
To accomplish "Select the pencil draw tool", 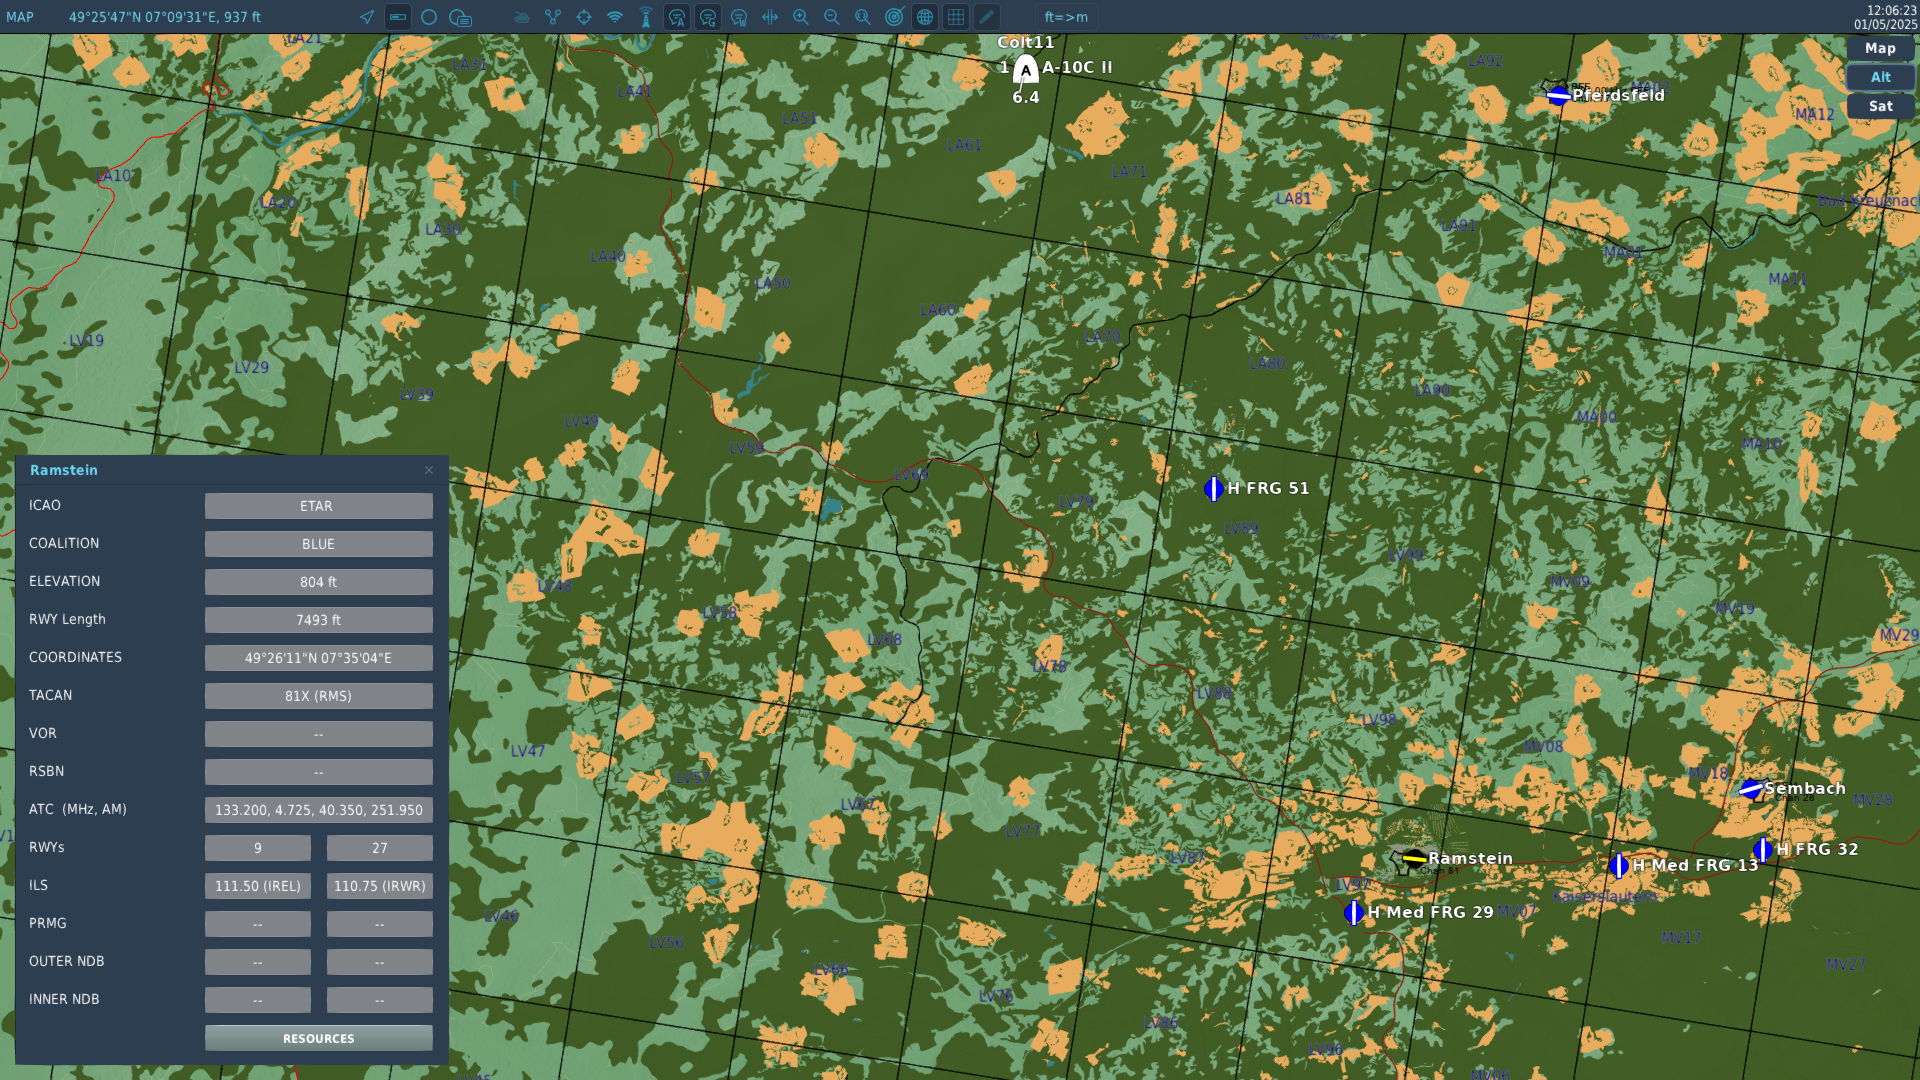I will pyautogui.click(x=987, y=17).
